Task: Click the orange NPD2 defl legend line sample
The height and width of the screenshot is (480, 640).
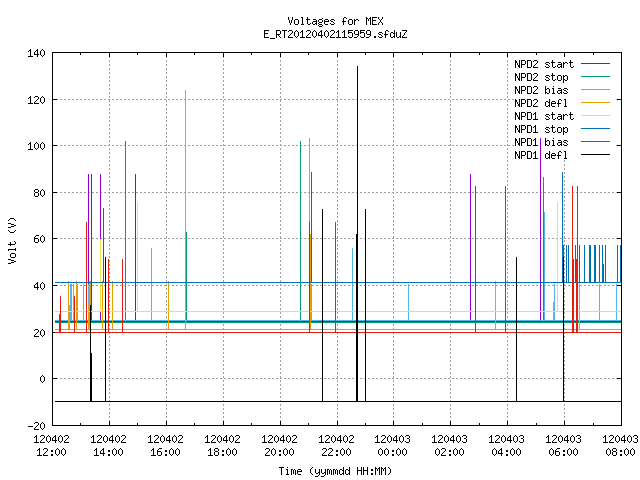Action: 596,103
